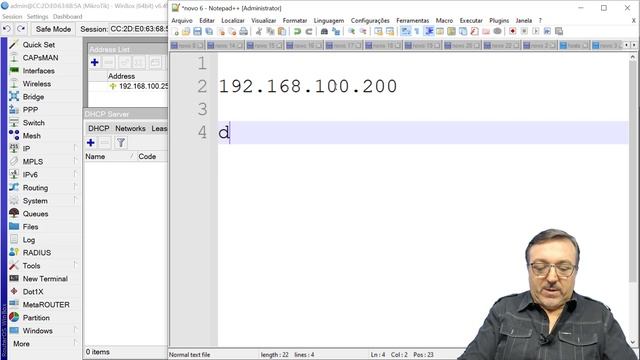Click the Save All icon in Notepad++
Viewport: 640px width, 360px height.
coord(209,31)
